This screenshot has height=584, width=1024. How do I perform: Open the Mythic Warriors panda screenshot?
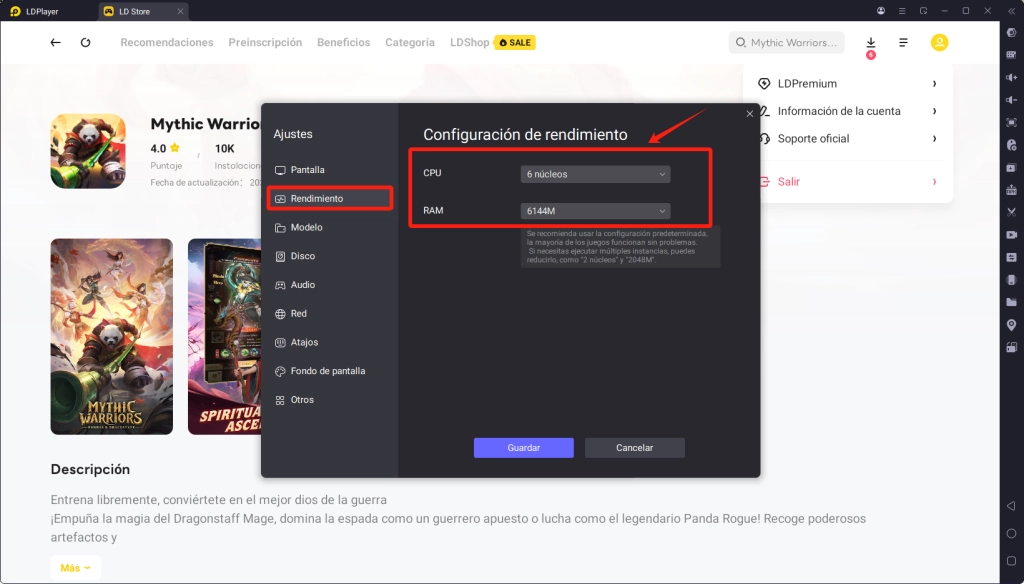pos(112,336)
